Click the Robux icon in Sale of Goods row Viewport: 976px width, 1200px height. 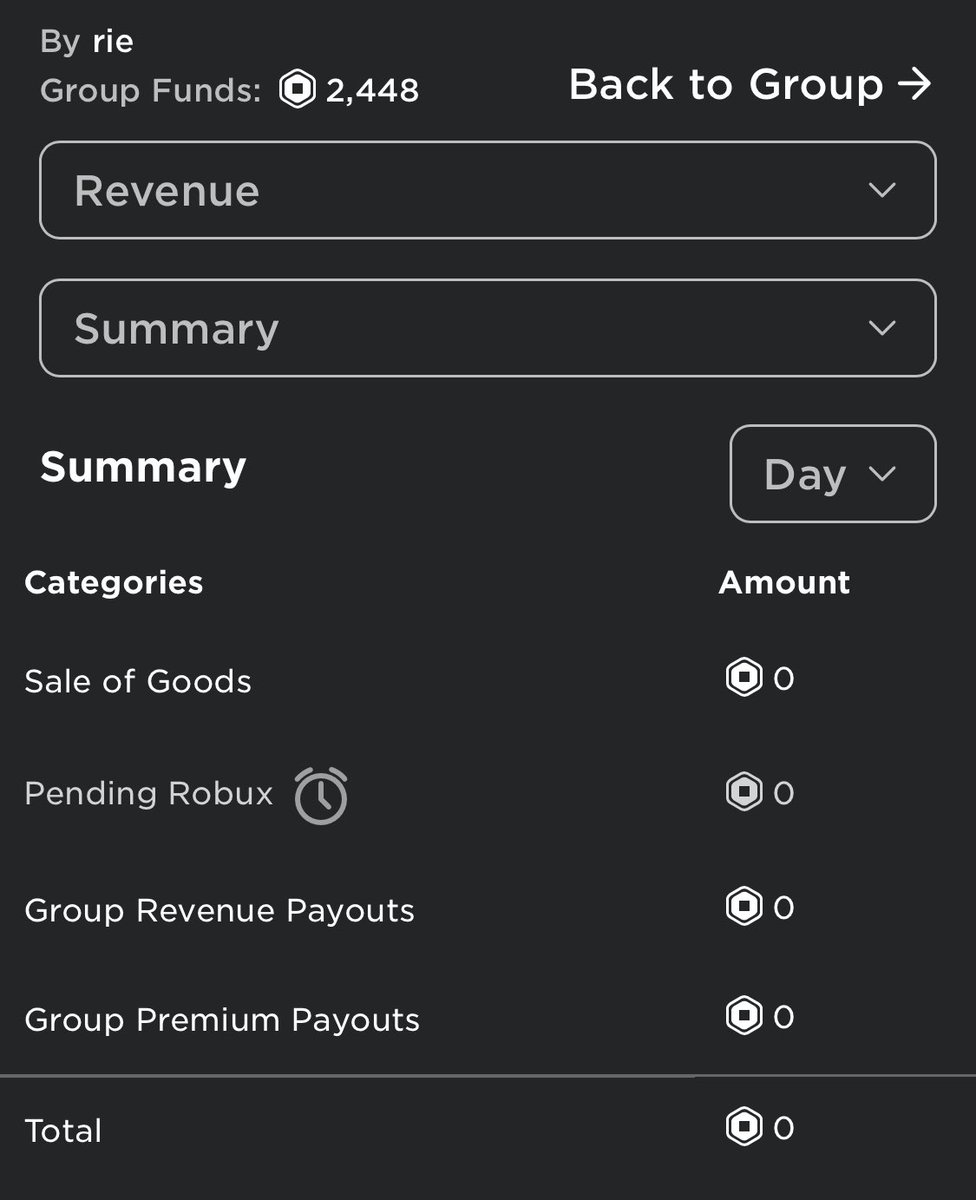pyautogui.click(x=743, y=679)
